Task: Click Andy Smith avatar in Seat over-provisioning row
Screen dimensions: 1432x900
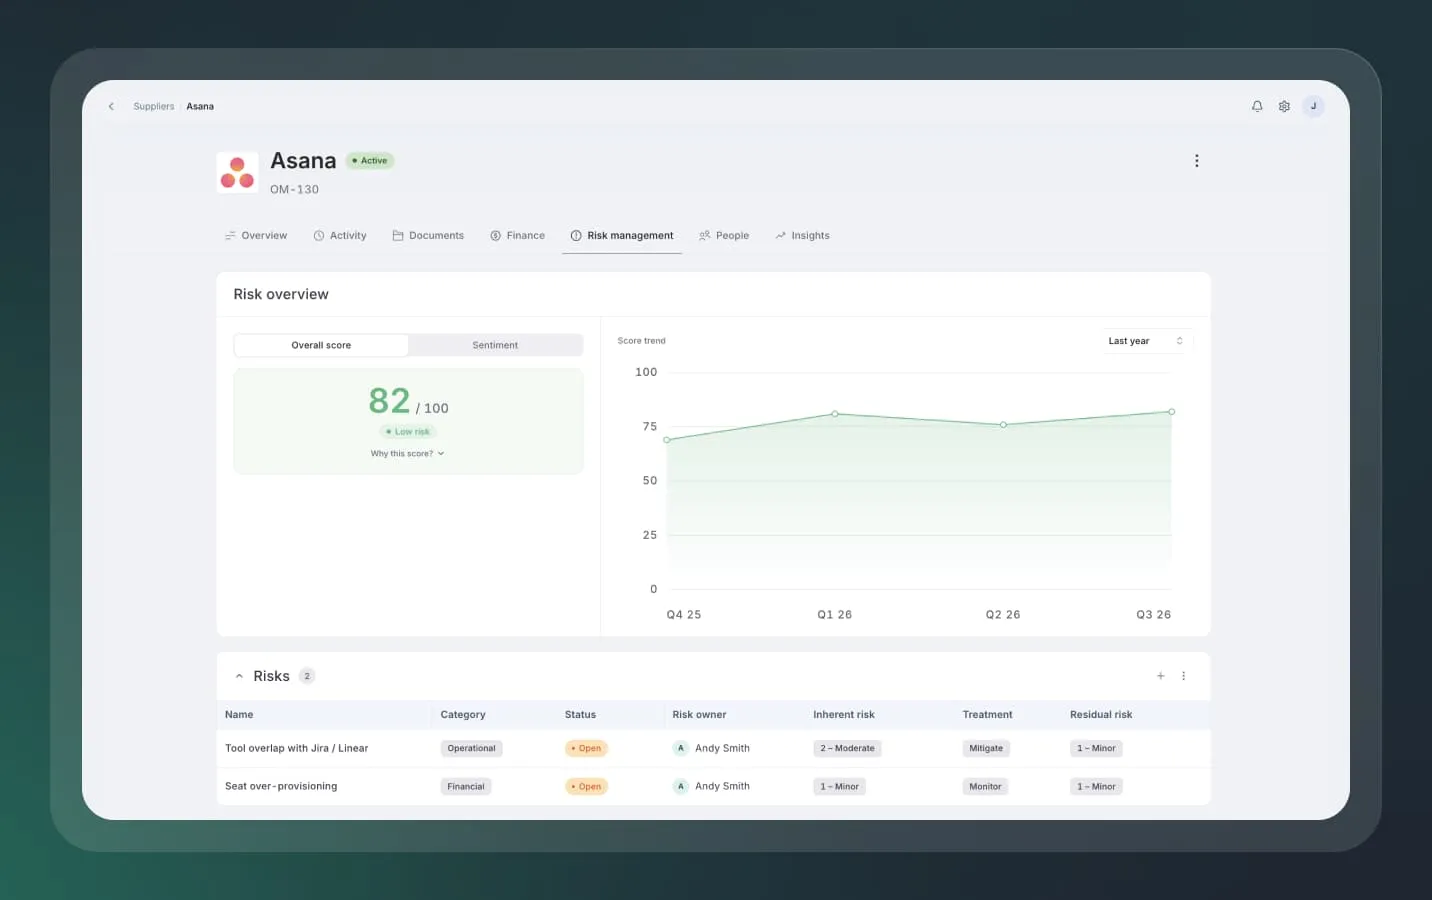Action: tap(681, 787)
